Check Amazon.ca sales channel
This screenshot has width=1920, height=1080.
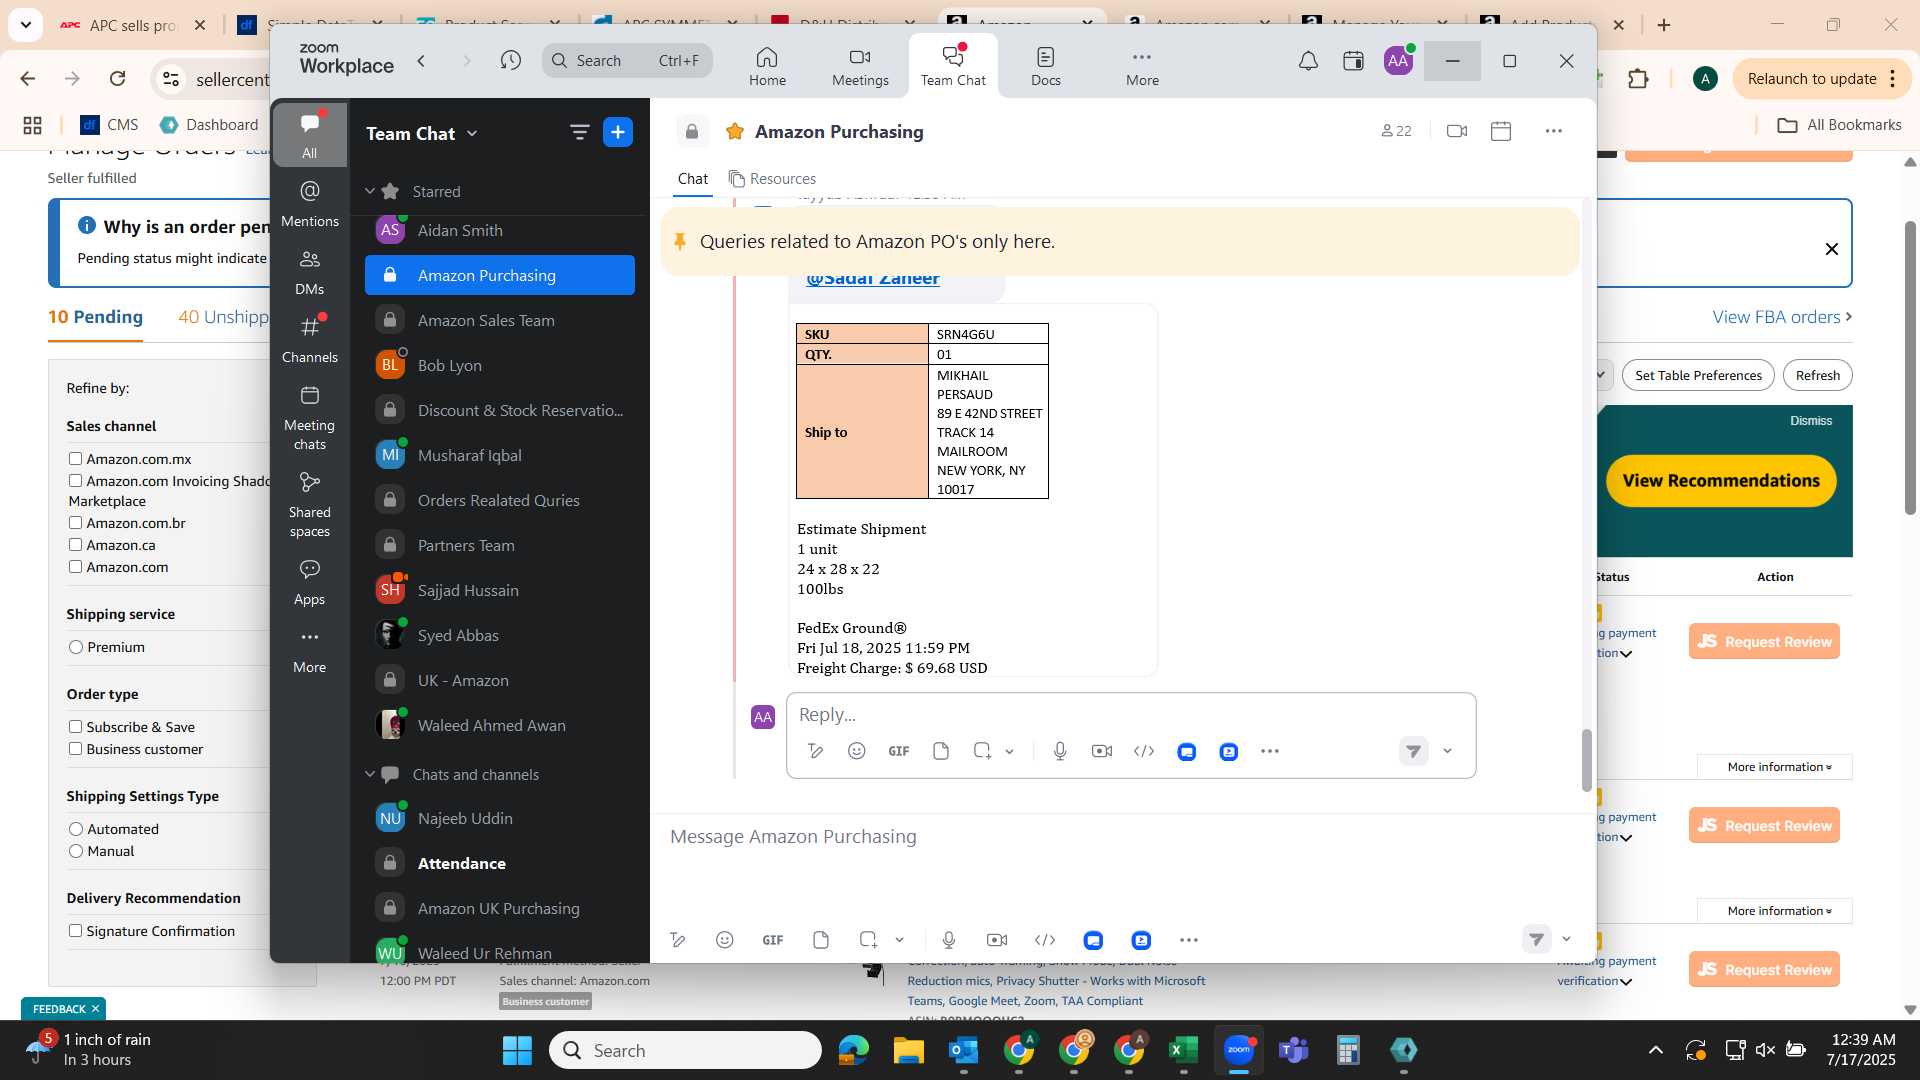75,545
